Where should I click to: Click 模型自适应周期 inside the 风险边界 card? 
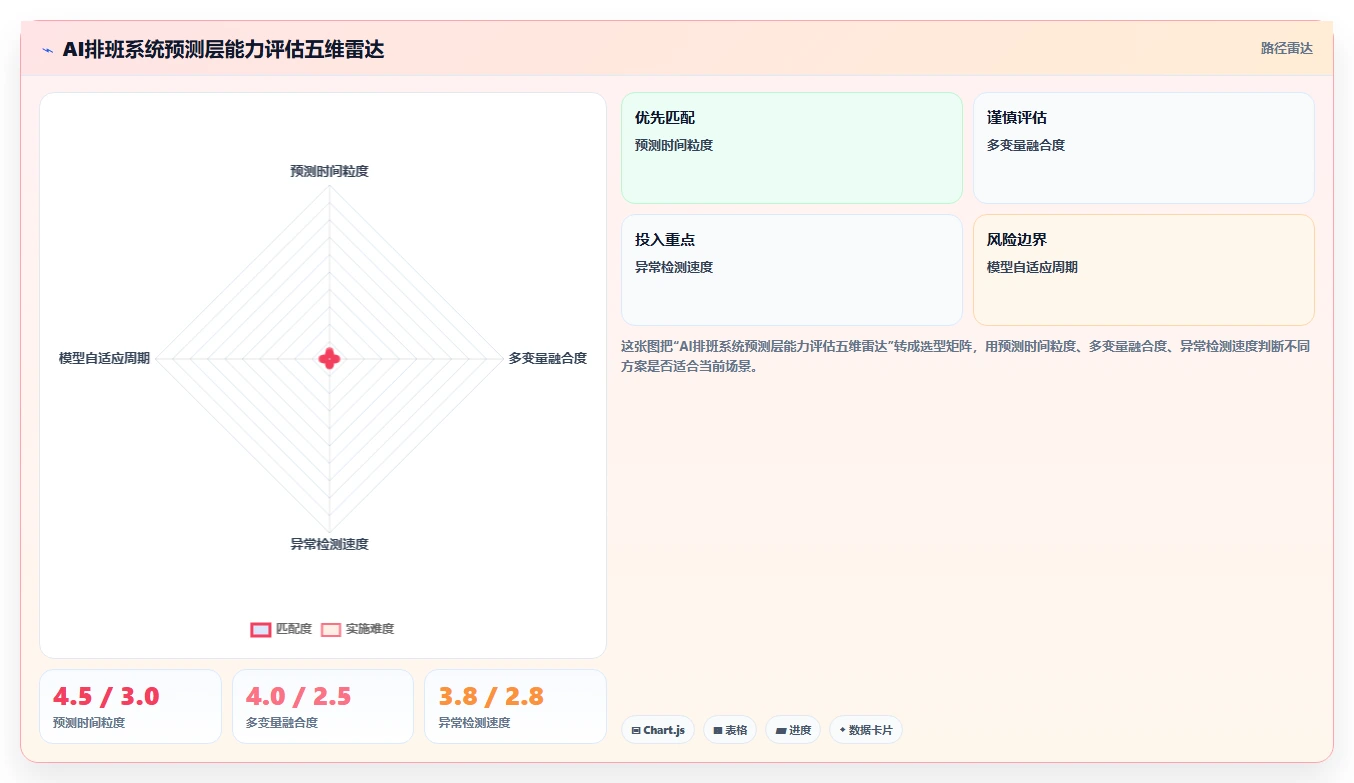tap(1032, 267)
